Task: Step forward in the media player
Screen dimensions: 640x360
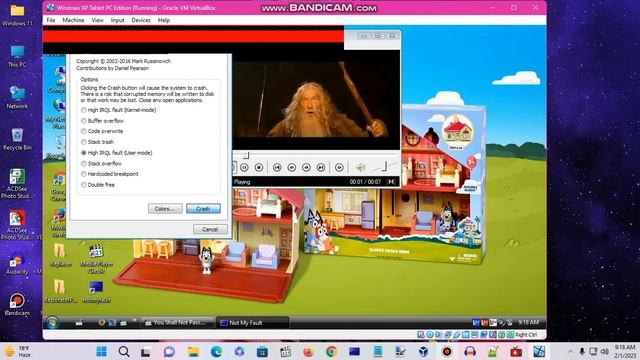Action: click(x=306, y=167)
